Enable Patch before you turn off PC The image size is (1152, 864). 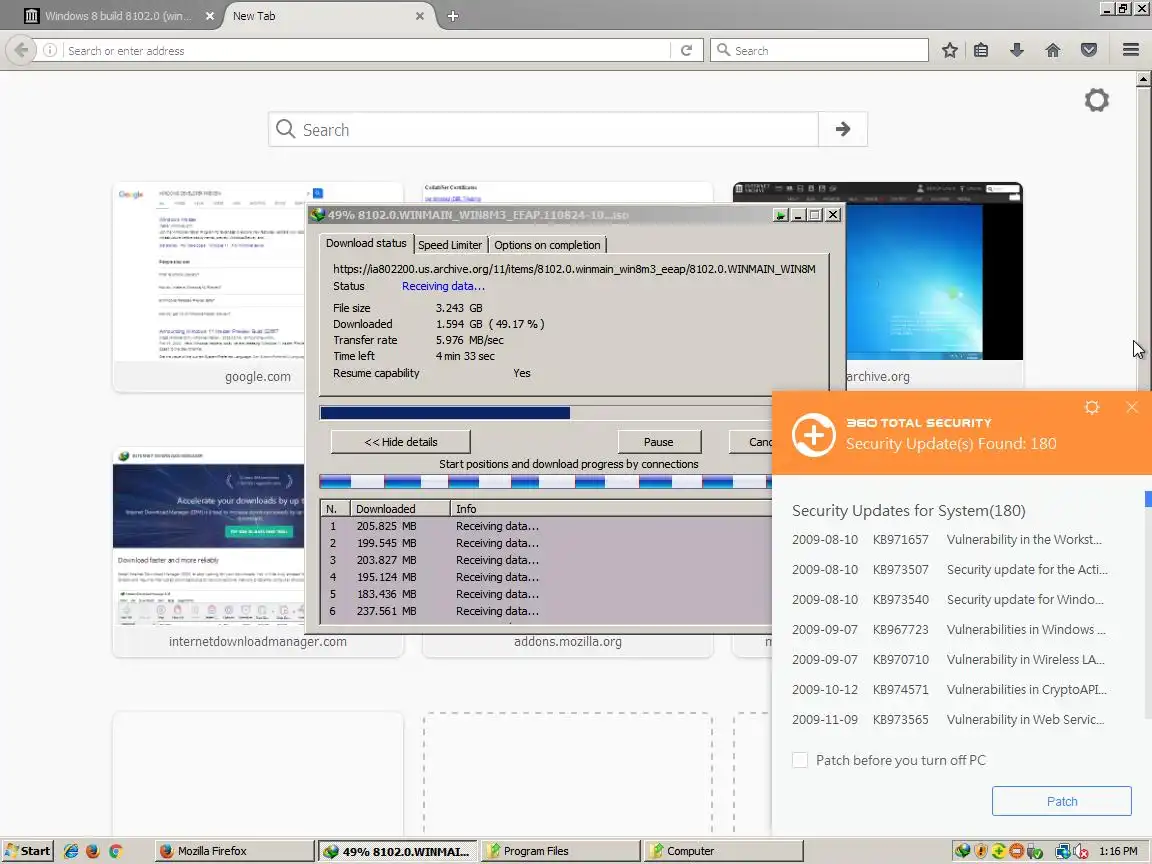800,760
